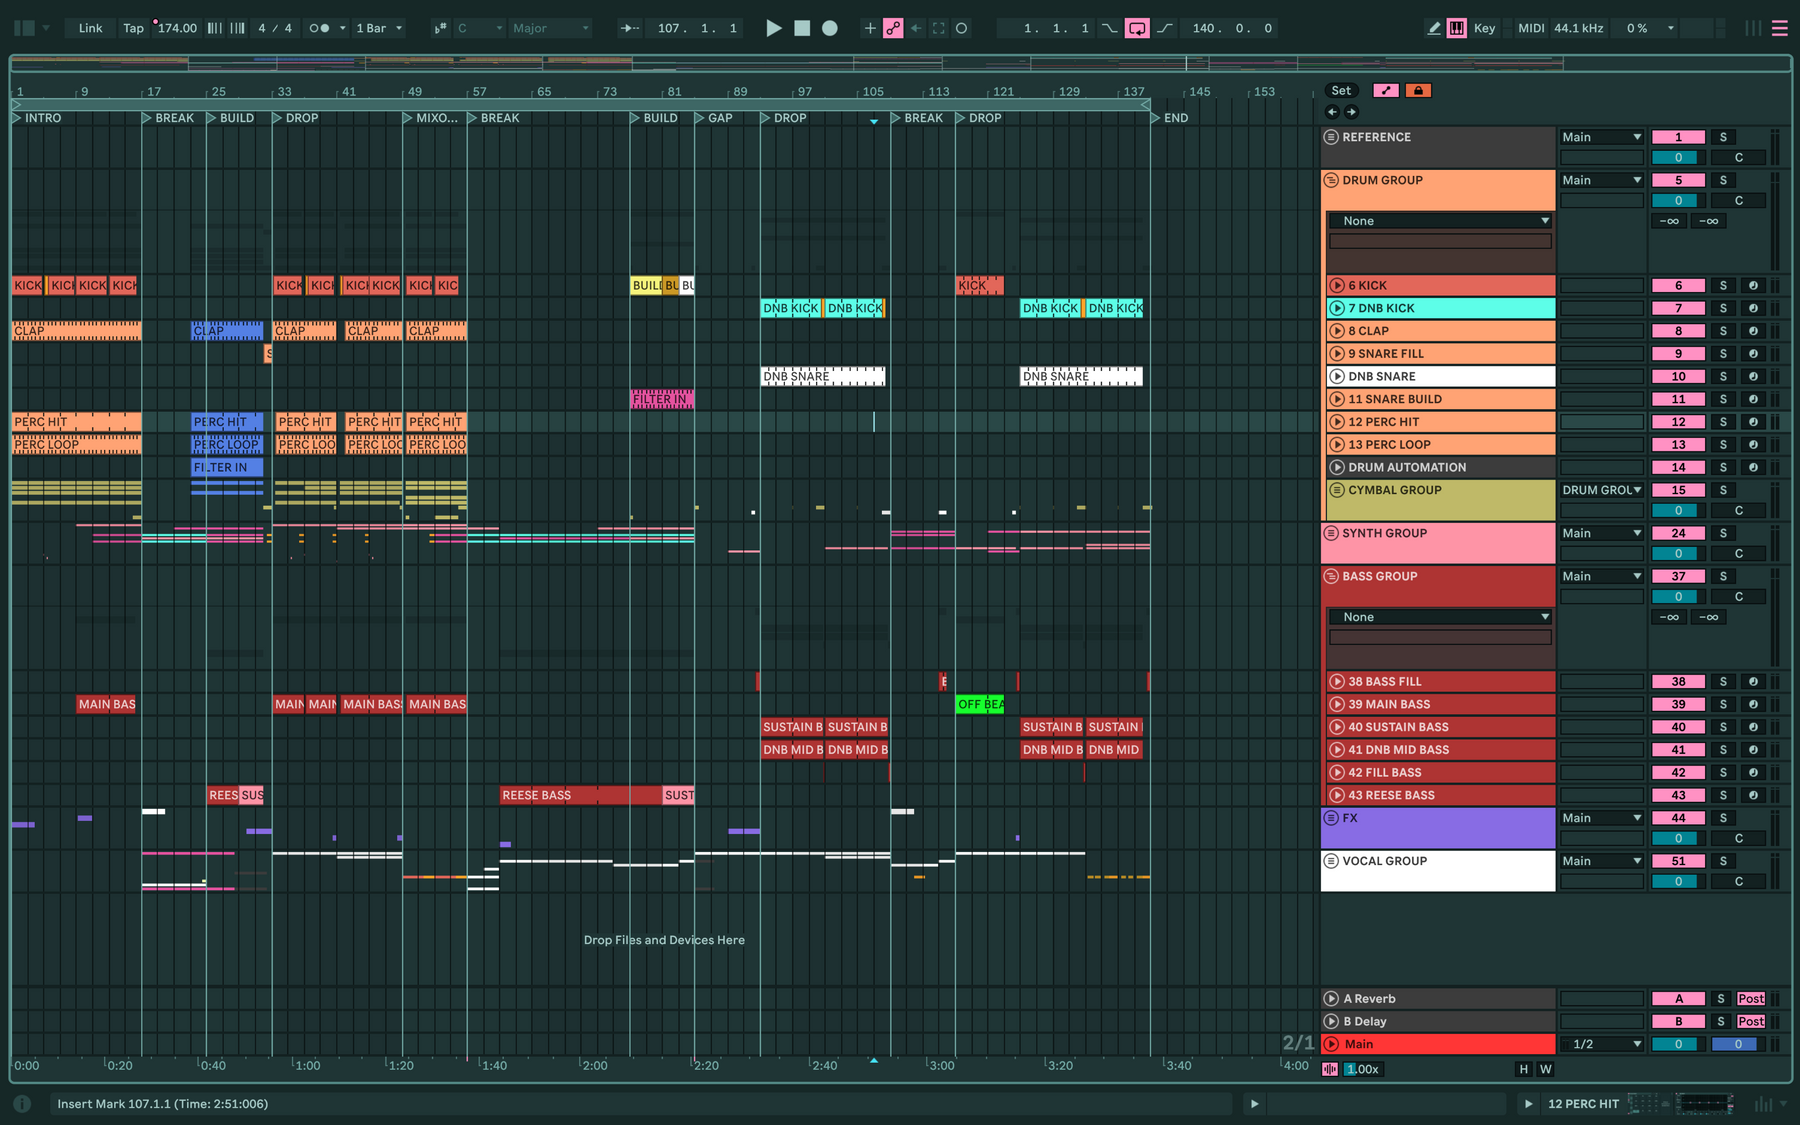Toggle the Draw Mode pencil icon

pos(1434,28)
